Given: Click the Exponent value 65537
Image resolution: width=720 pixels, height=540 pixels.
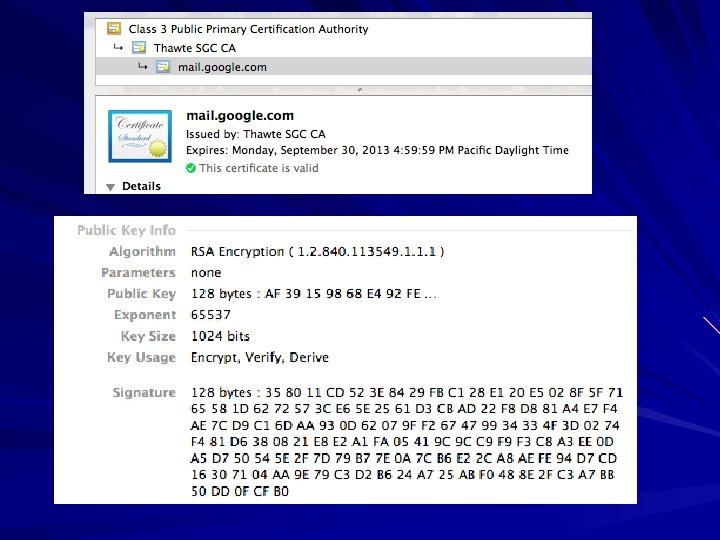Looking at the screenshot, I should [211, 315].
